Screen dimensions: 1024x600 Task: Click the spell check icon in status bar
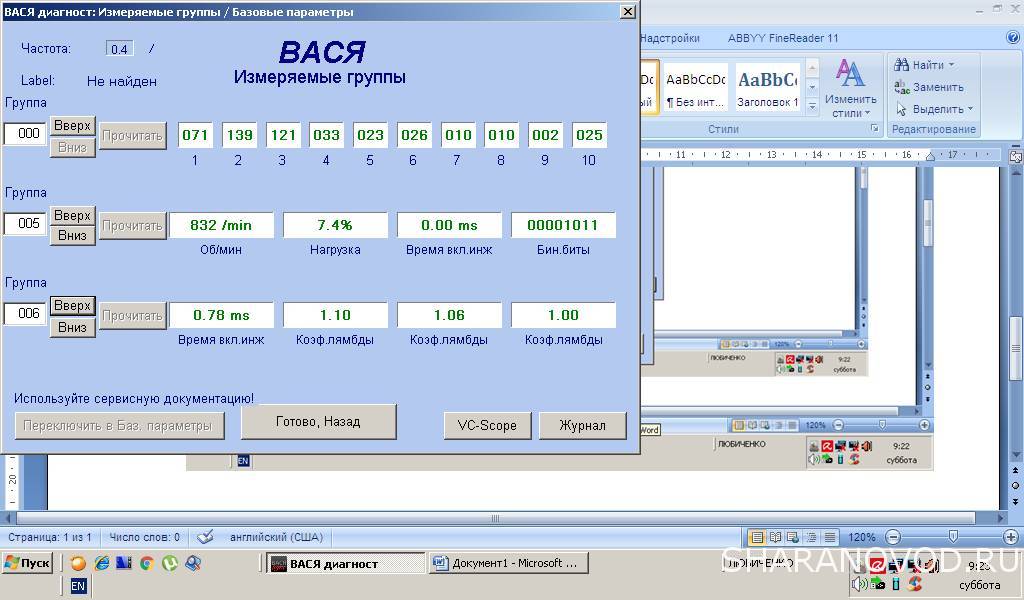point(205,537)
